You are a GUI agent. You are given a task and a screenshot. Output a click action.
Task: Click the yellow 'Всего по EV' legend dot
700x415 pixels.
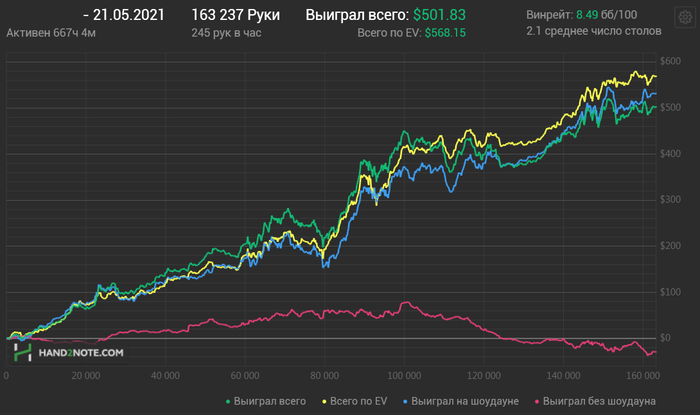(x=325, y=402)
